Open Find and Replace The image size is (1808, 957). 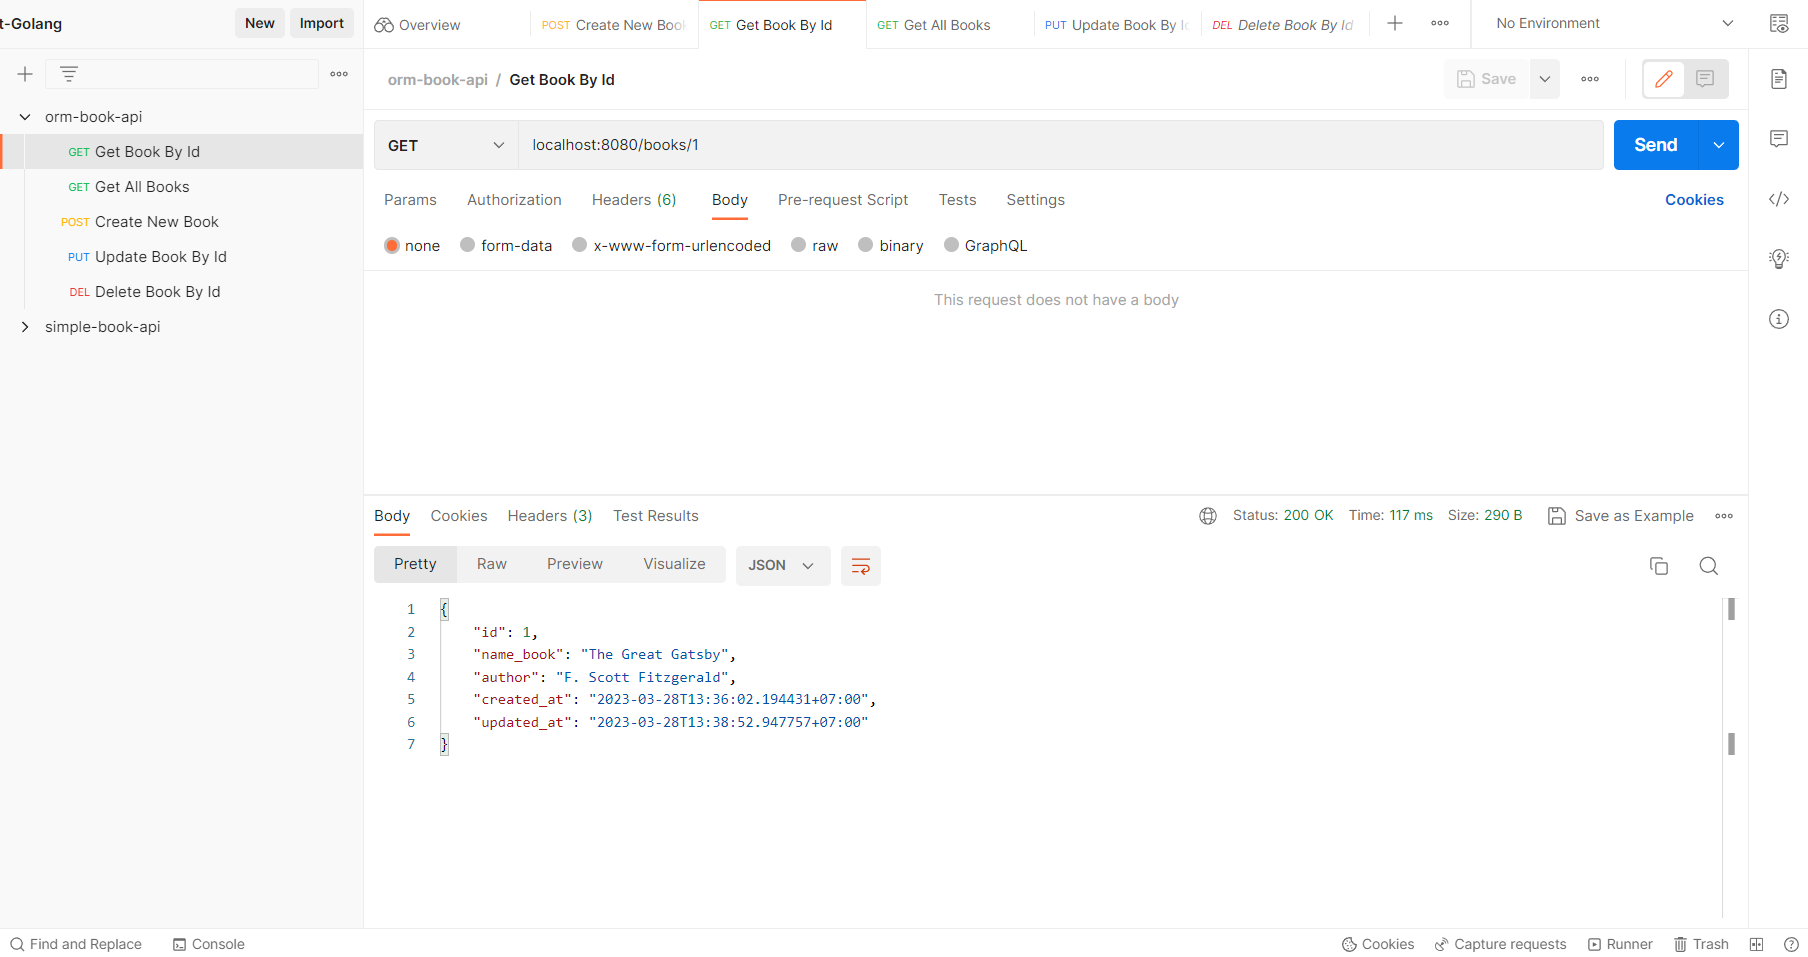(76, 944)
